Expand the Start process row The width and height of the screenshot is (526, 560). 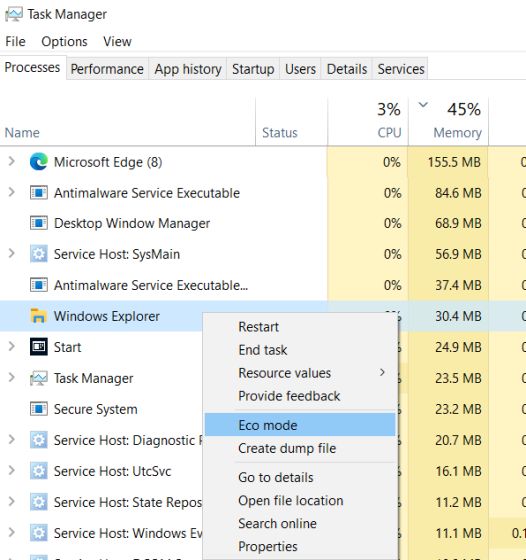(11, 346)
